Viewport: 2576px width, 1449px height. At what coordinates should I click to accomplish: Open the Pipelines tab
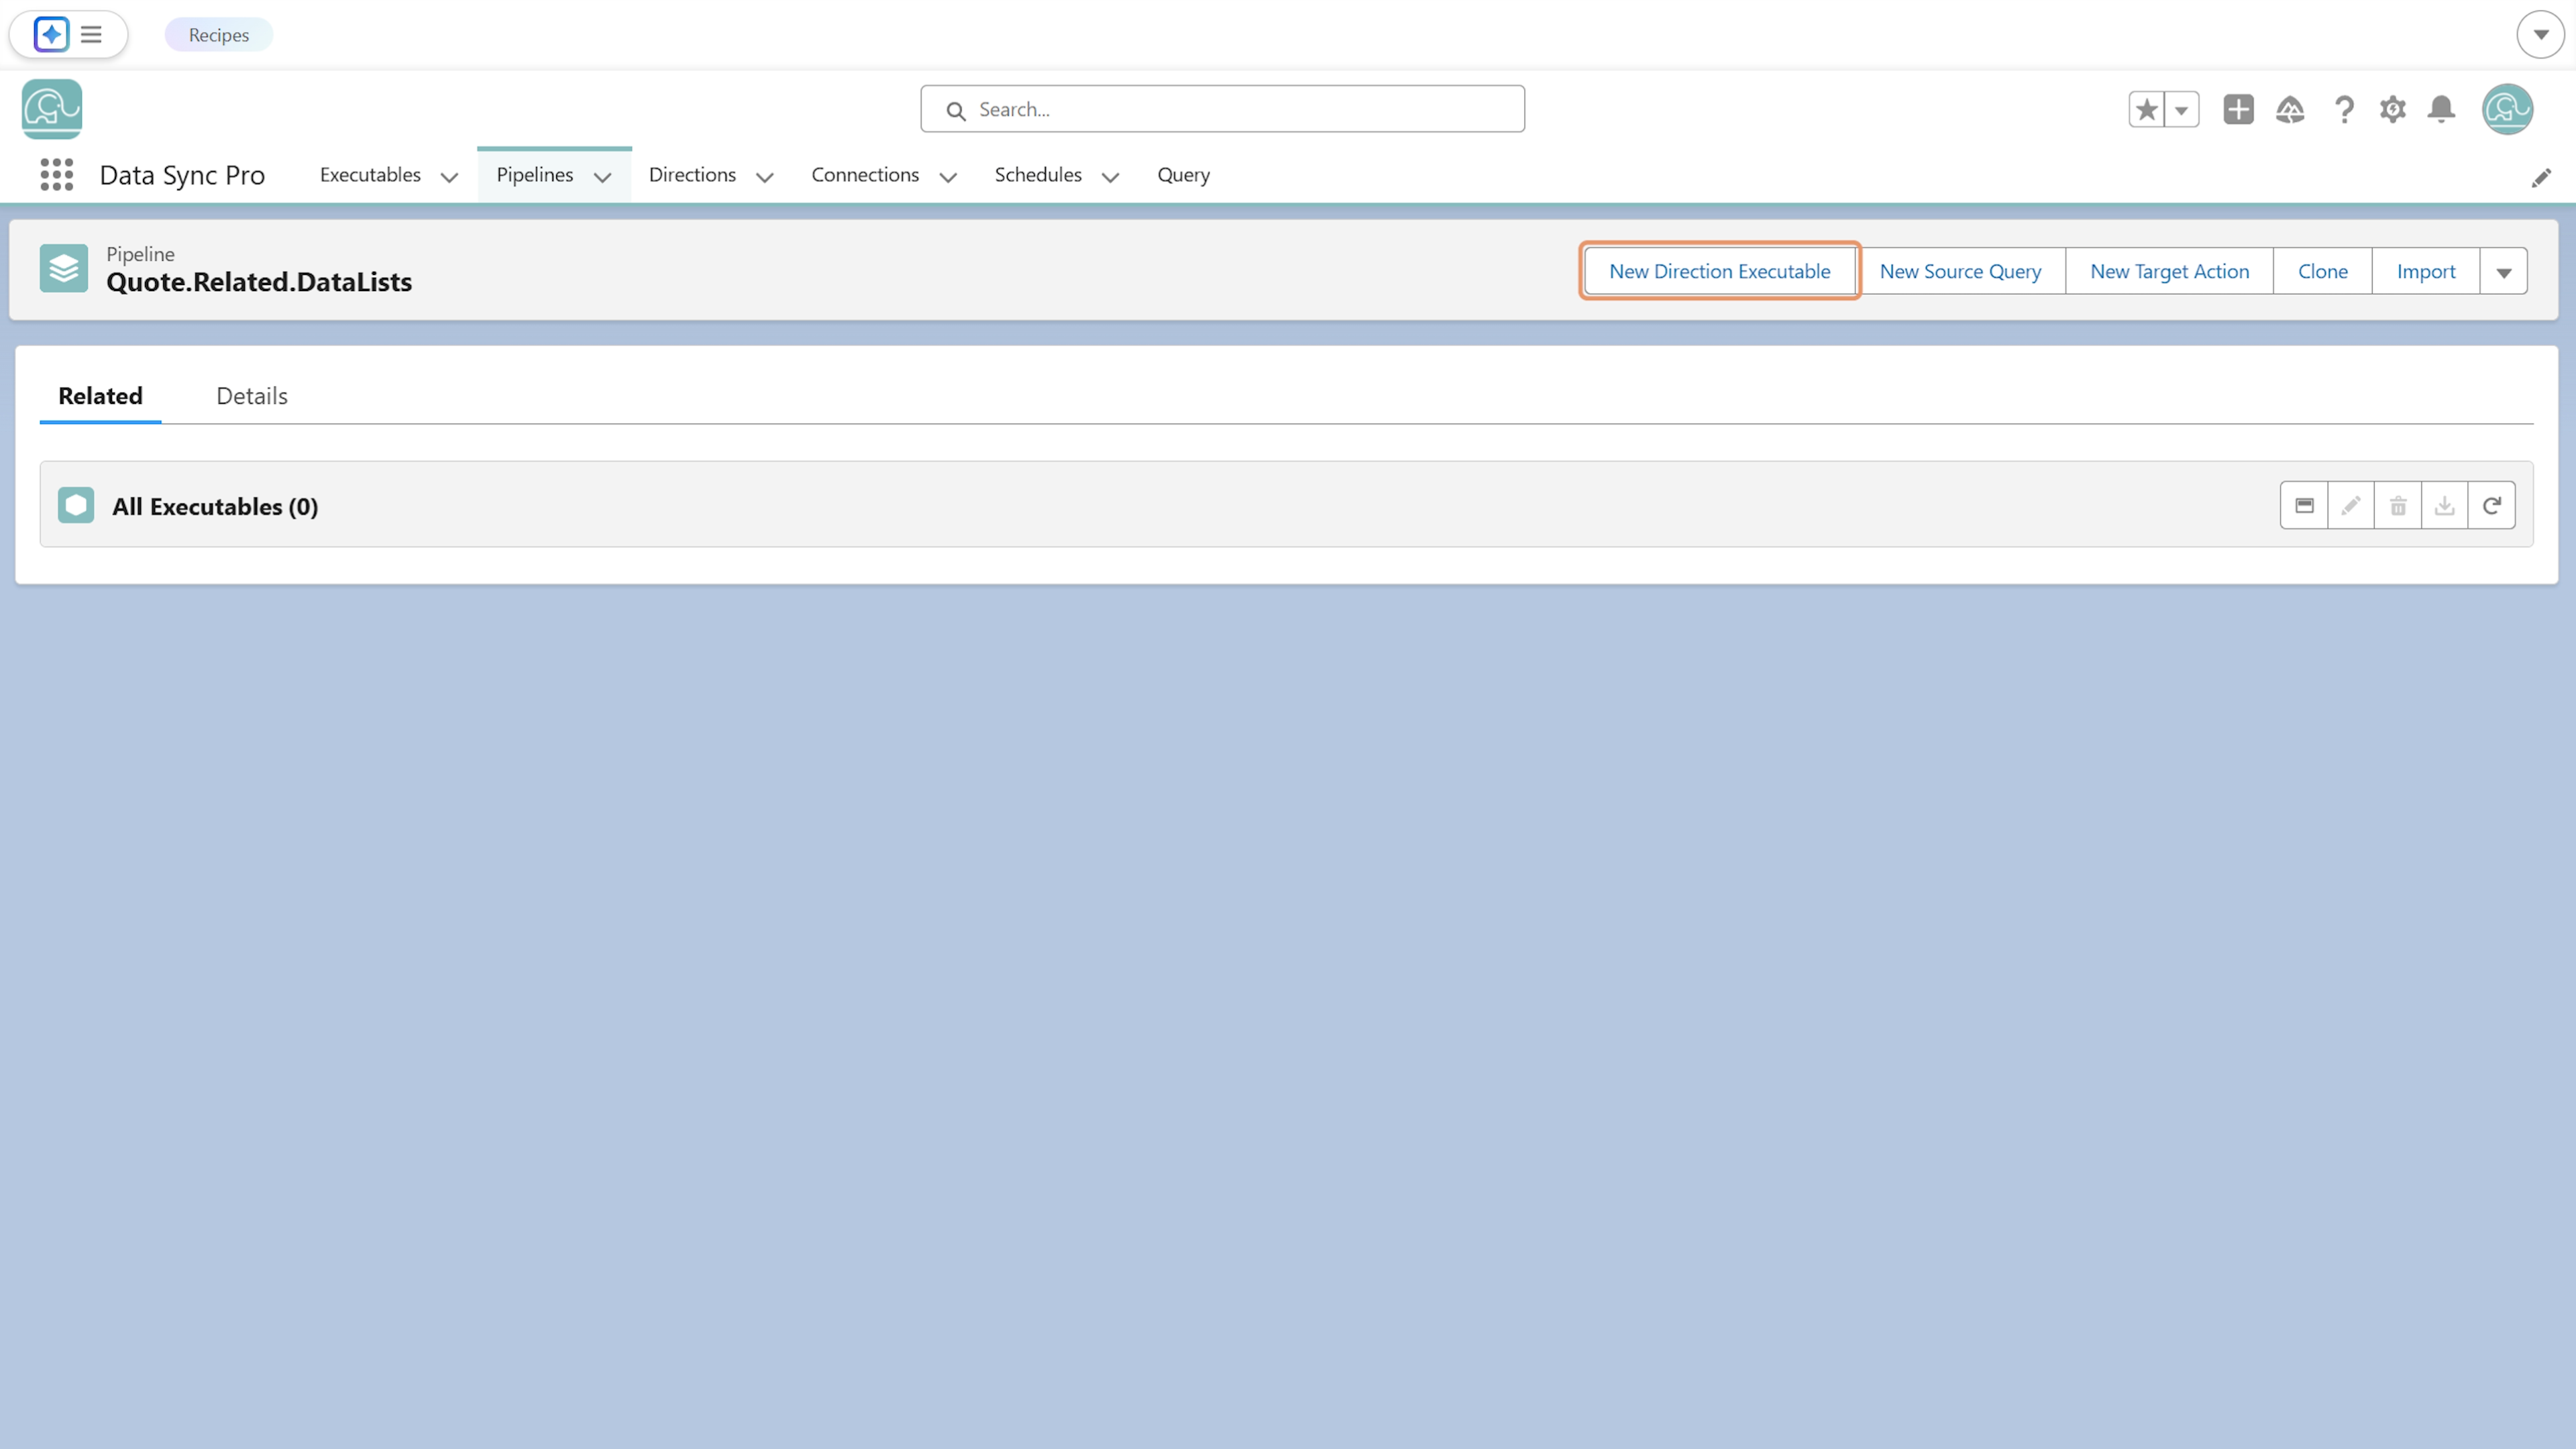point(534,174)
